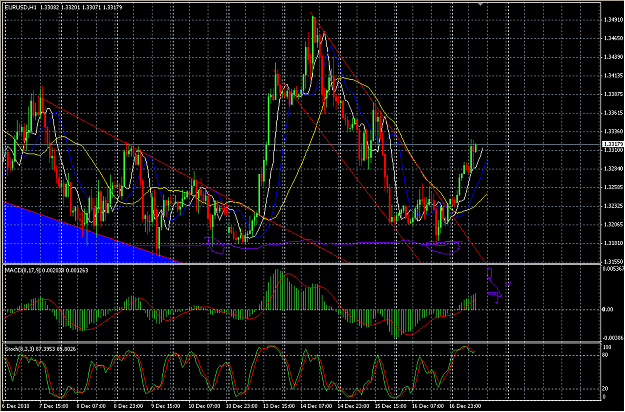Click the 14 Dec 07:00 time label
Viewport: 625px width, 412px height.
(x=315, y=406)
